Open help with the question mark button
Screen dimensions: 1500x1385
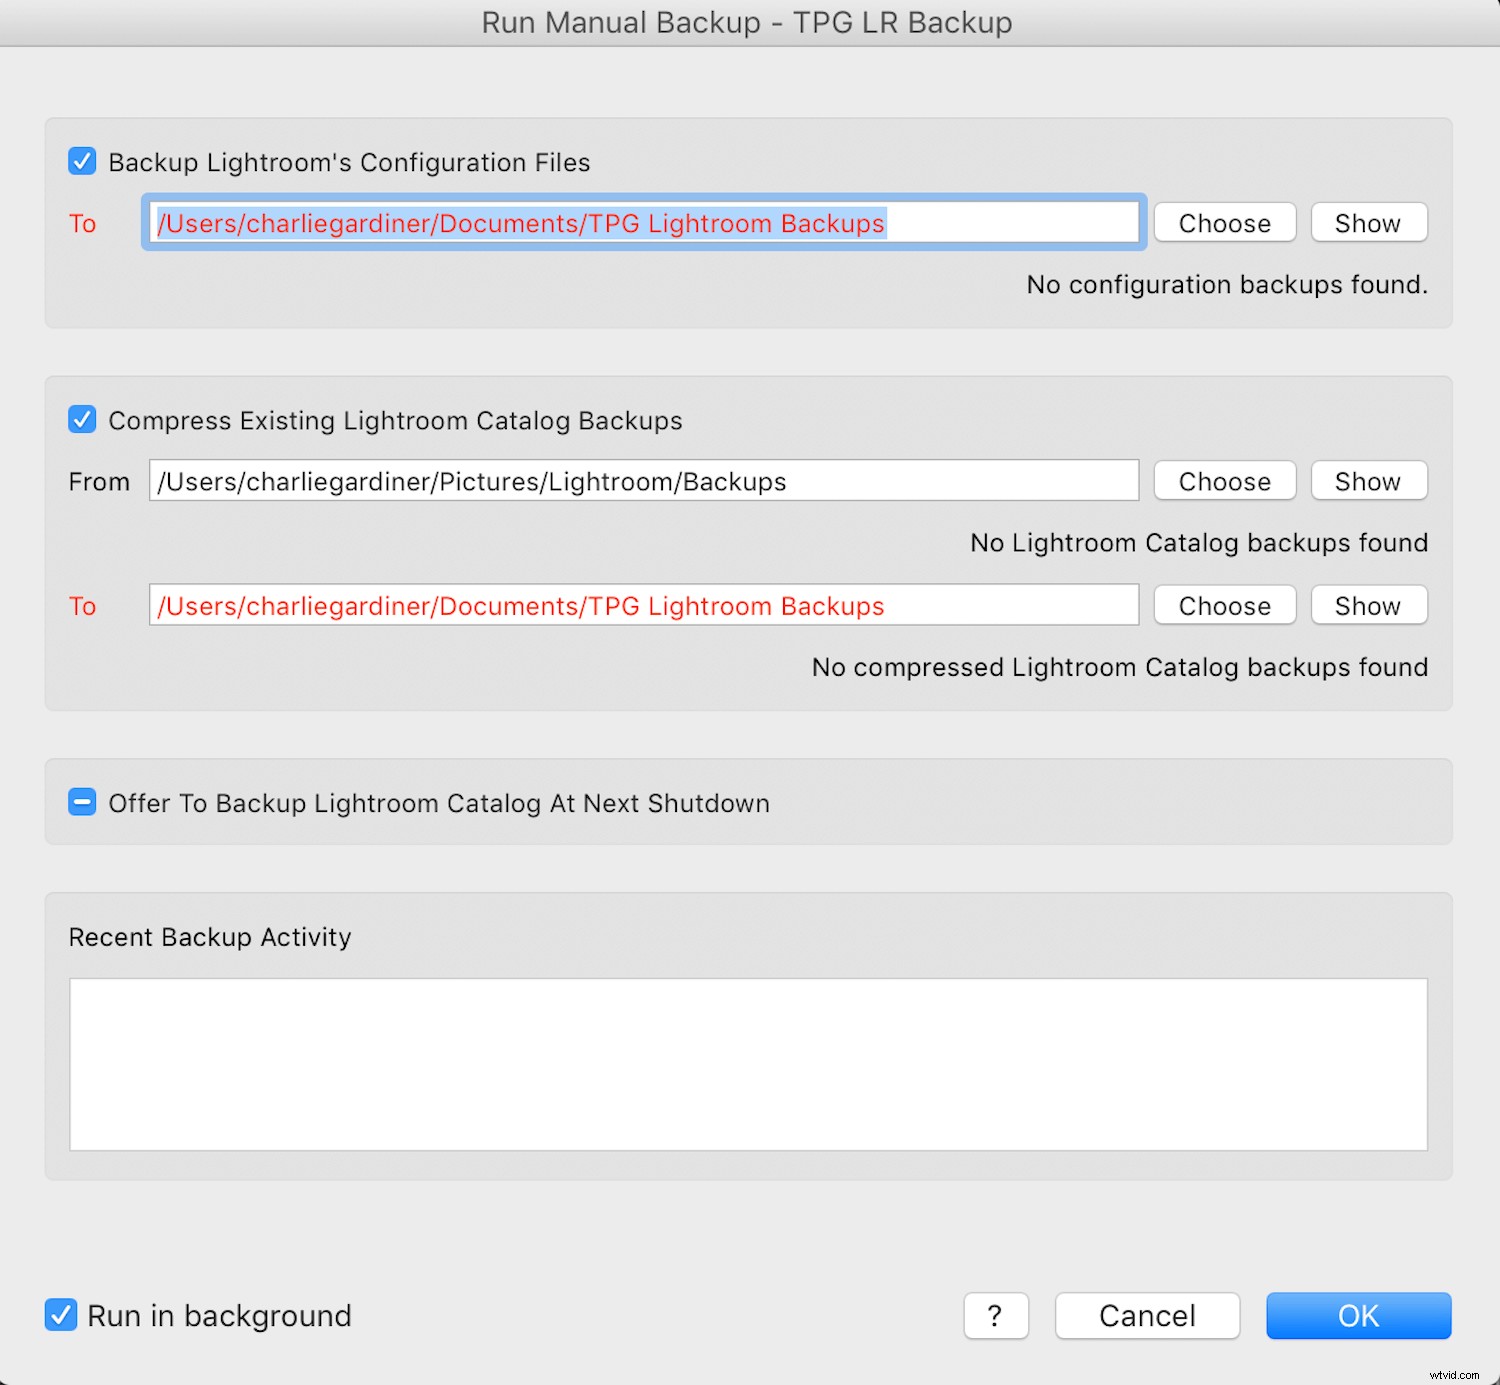(x=995, y=1316)
